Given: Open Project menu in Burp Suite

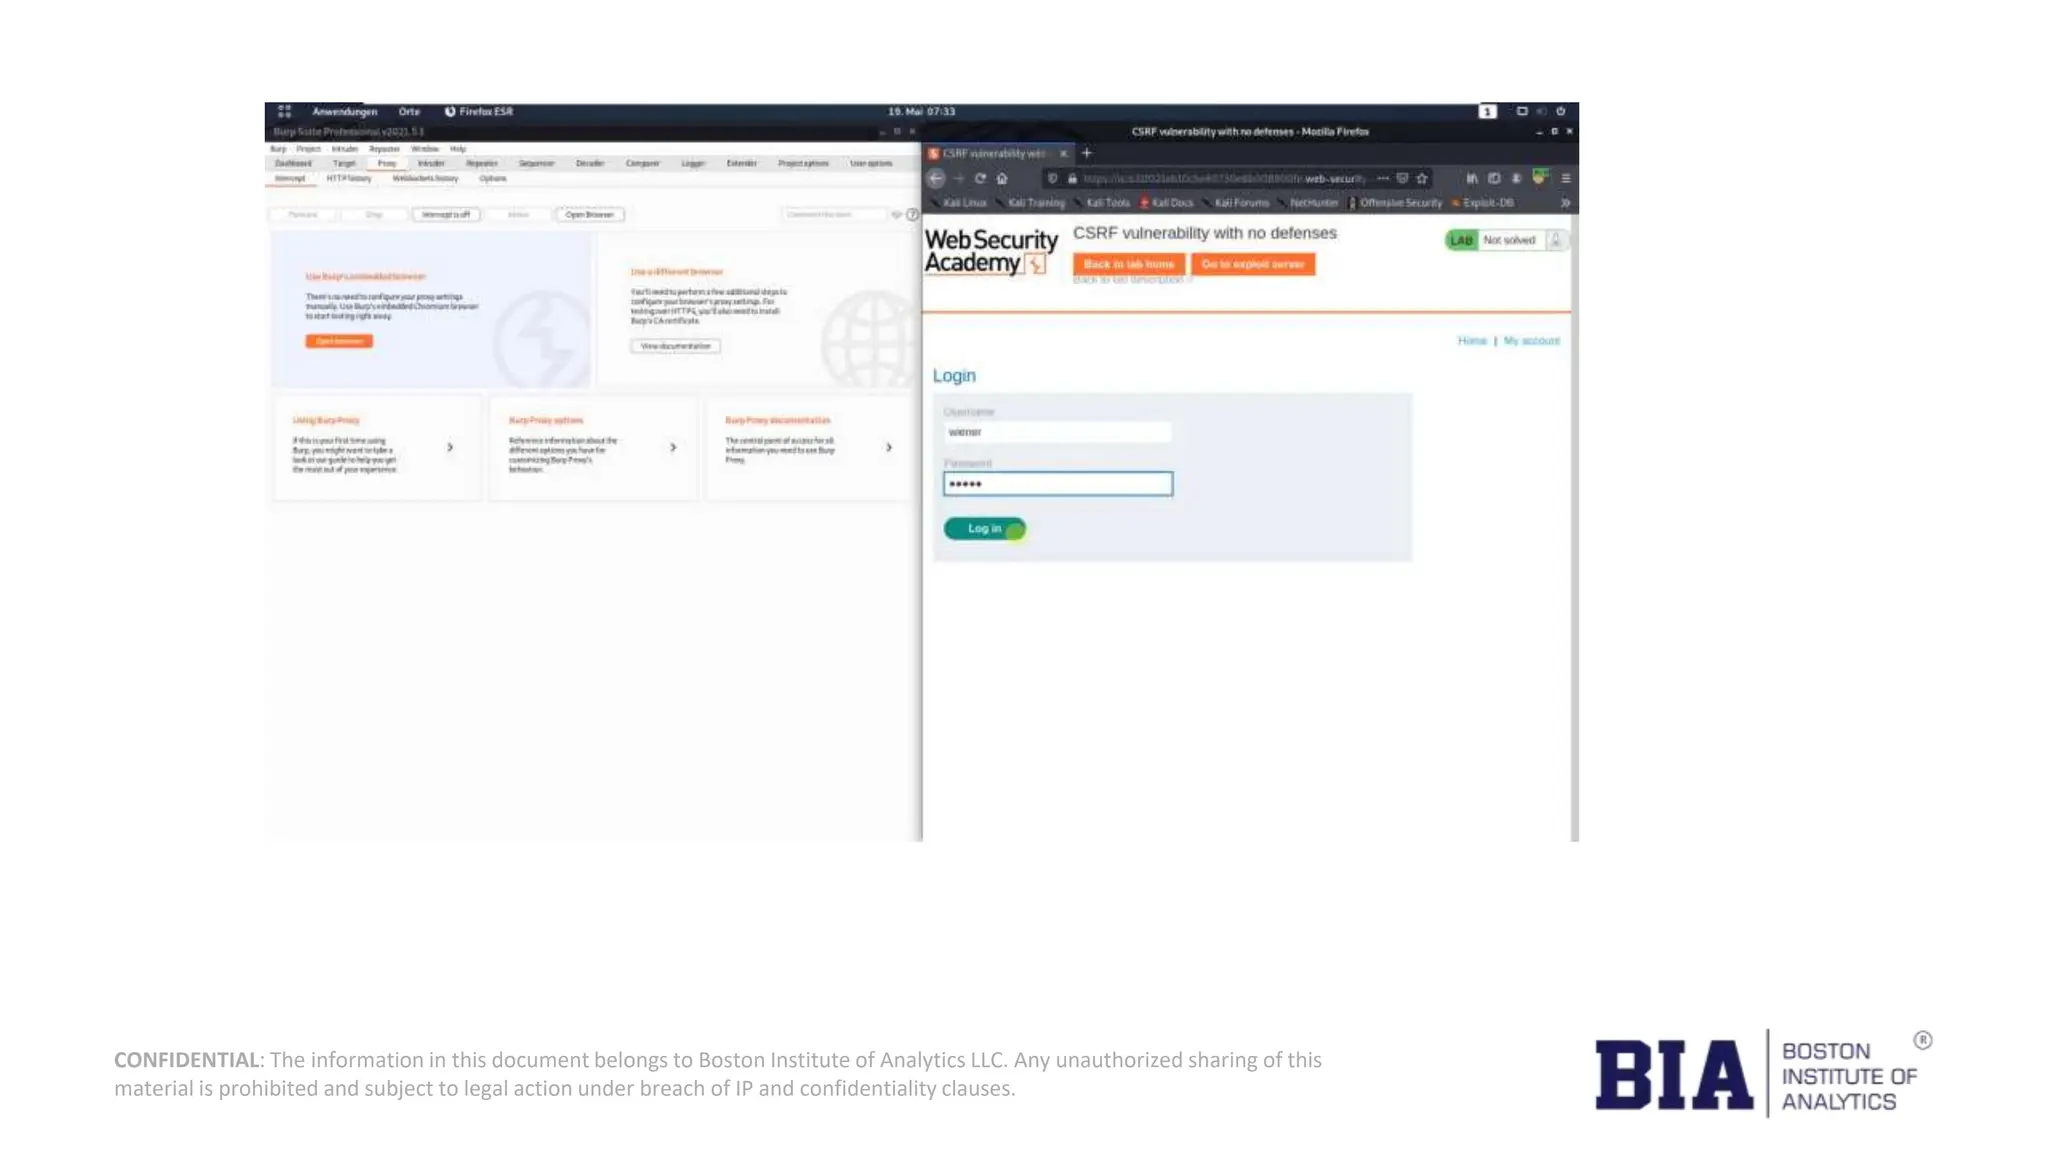Looking at the screenshot, I should pyautogui.click(x=308, y=148).
